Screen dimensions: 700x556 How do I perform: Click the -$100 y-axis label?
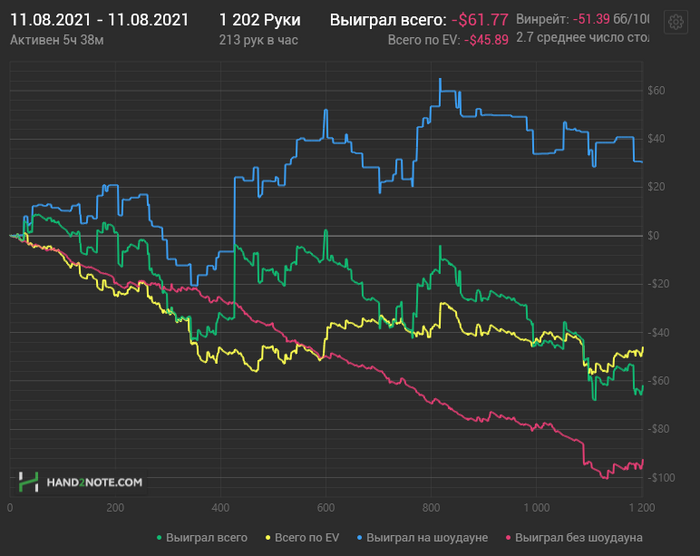click(x=661, y=478)
